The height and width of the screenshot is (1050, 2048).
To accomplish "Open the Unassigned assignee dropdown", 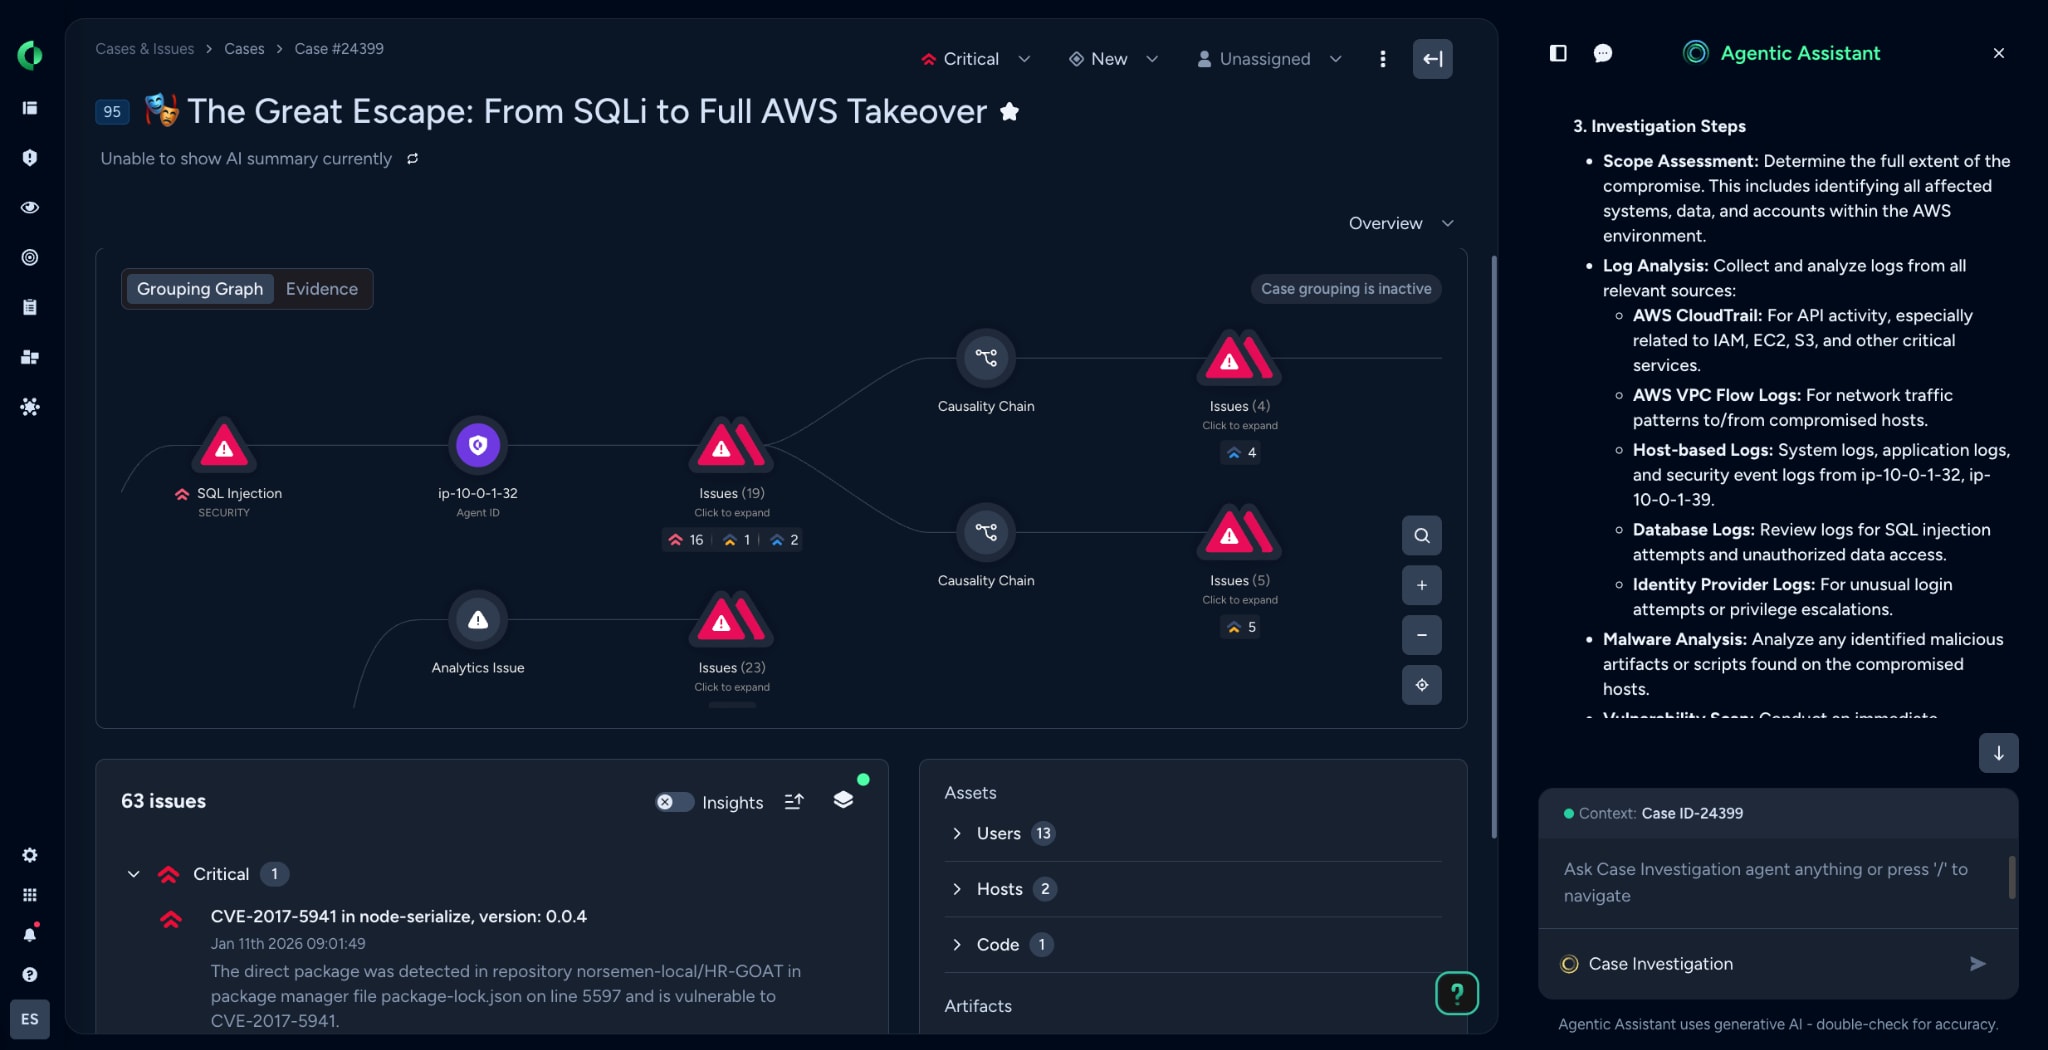I will click(x=1268, y=59).
